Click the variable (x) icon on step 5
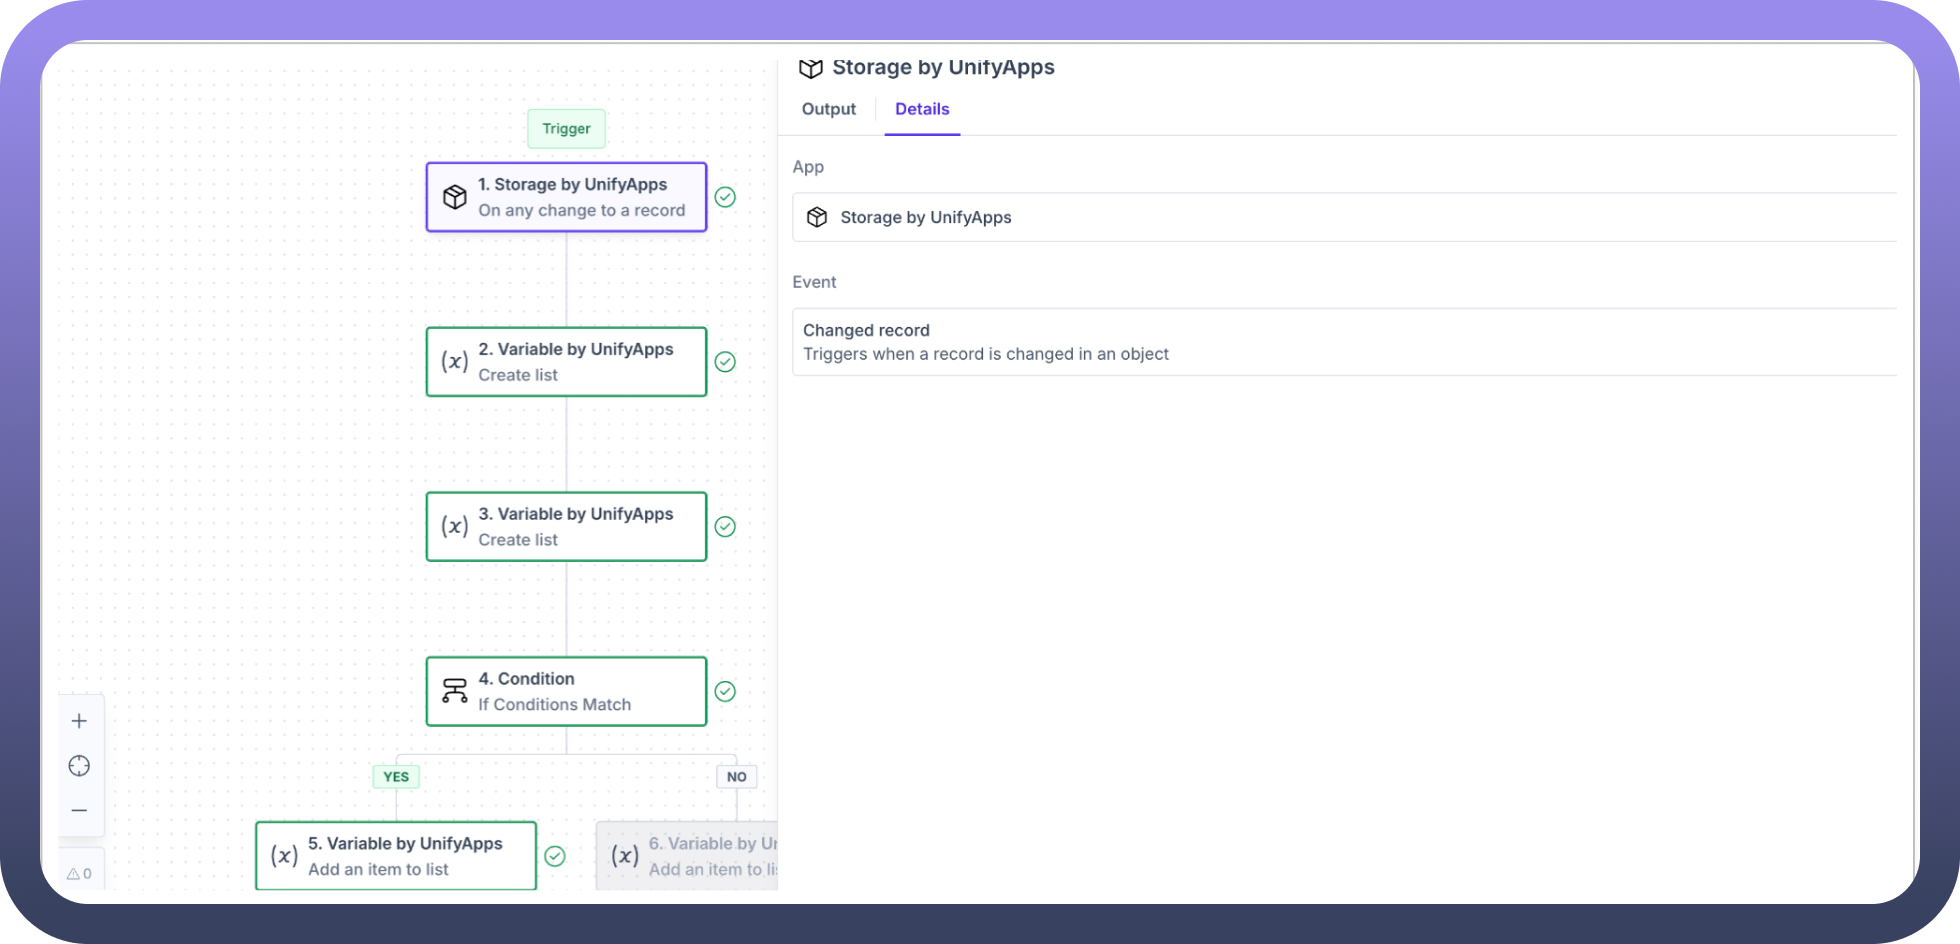 tap(285, 856)
